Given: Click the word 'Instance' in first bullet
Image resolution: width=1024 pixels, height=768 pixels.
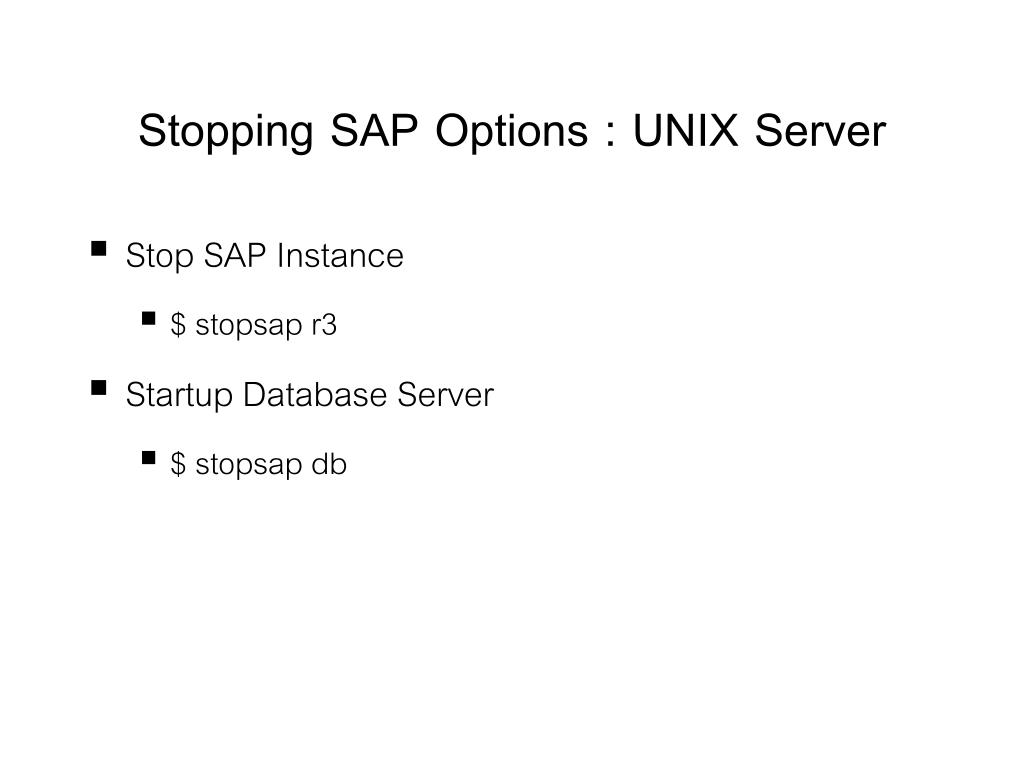Looking at the screenshot, I should 340,255.
